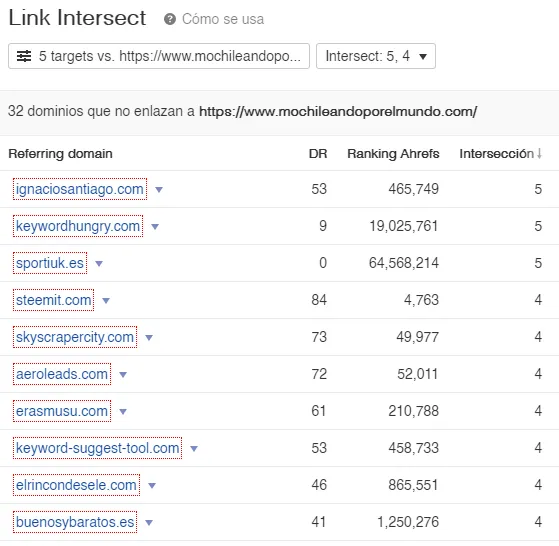Expand dropdown arrow next to ignaciosantiago.com
The height and width of the screenshot is (546, 559).
click(x=159, y=190)
